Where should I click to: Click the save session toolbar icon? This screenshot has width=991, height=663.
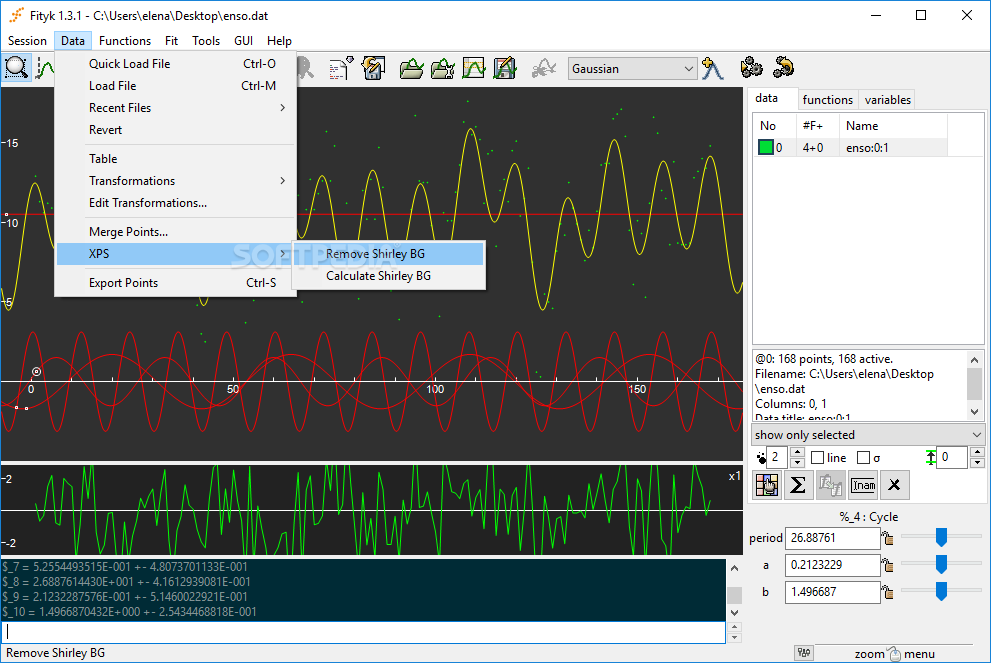coord(374,68)
